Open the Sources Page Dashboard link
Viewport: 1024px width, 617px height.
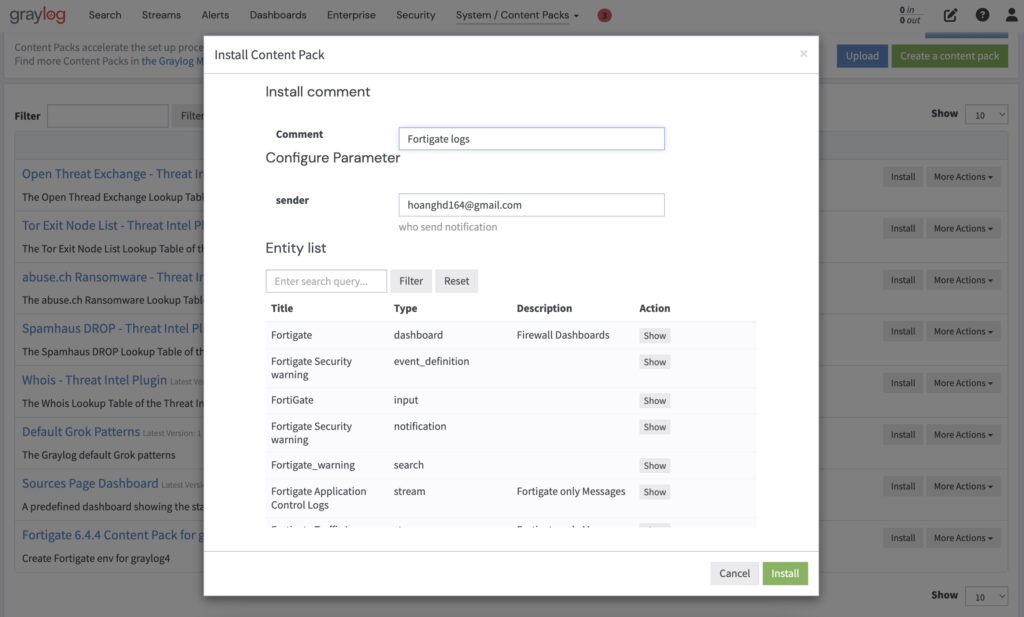pyautogui.click(x=89, y=484)
